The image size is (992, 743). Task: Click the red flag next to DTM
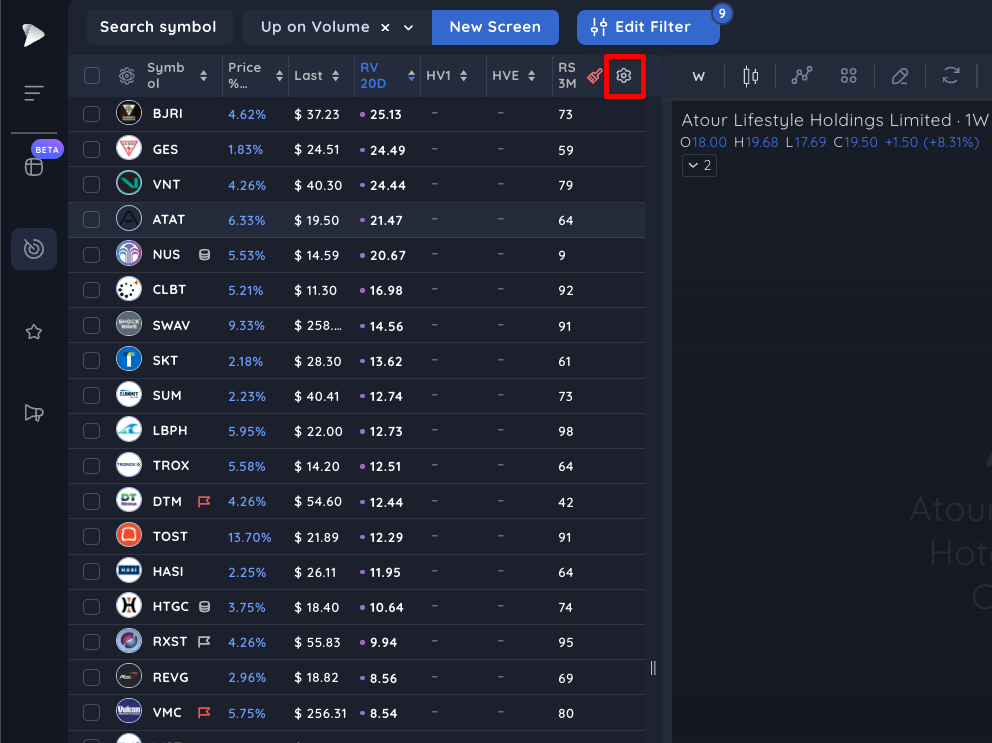tap(204, 502)
